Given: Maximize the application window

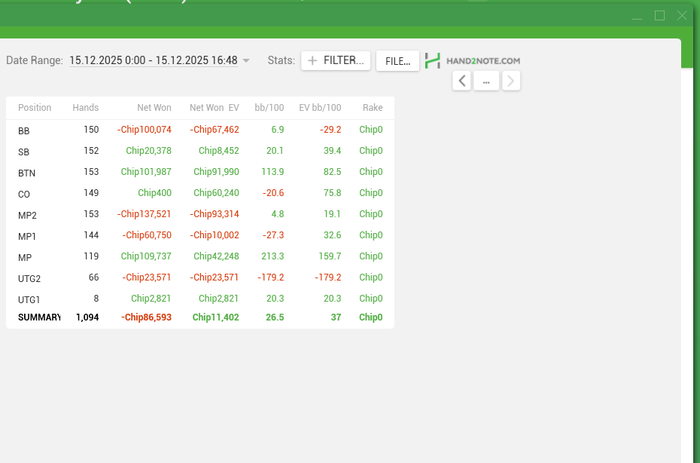Looking at the screenshot, I should pyautogui.click(x=660, y=16).
